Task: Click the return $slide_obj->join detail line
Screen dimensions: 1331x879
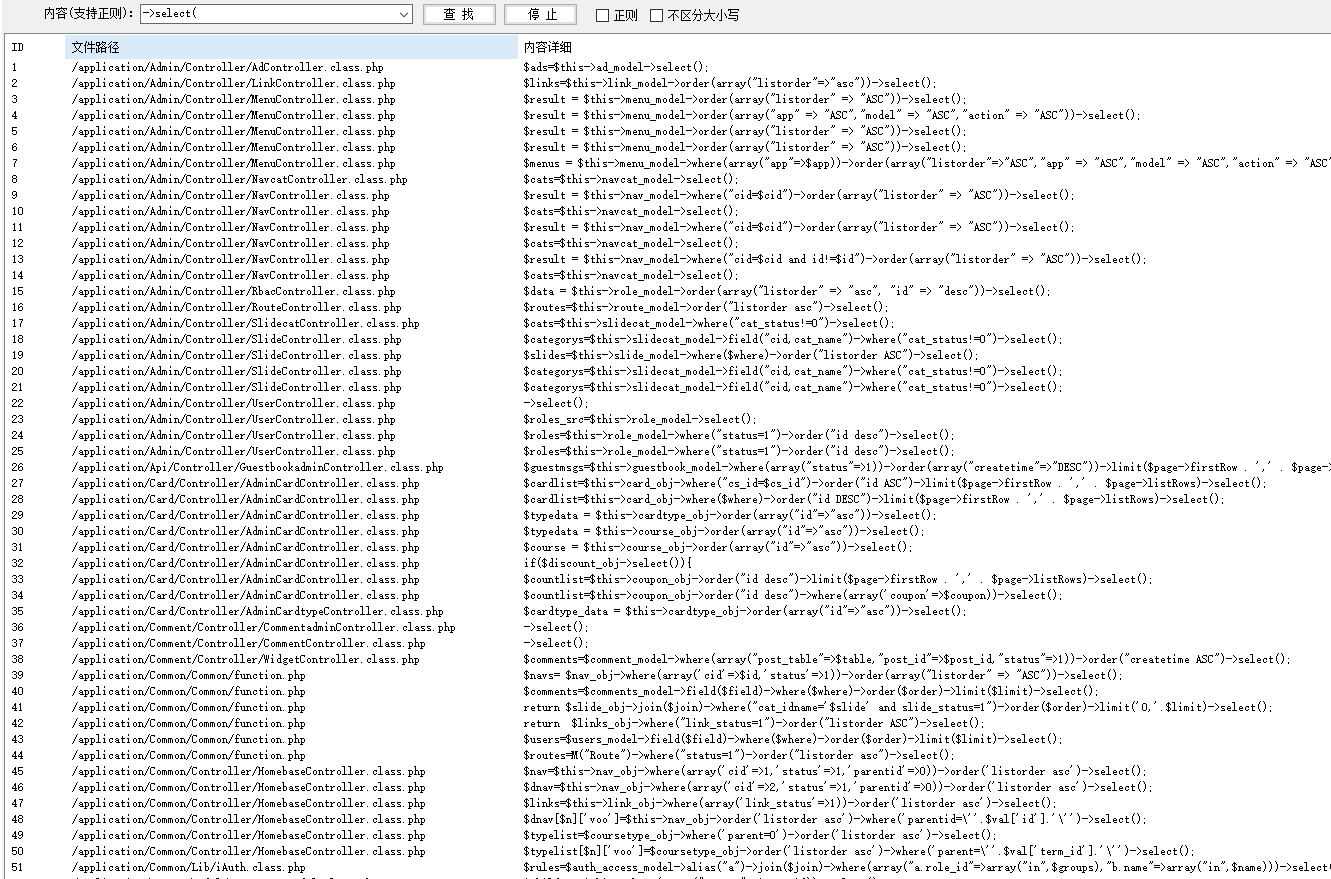Action: point(897,707)
